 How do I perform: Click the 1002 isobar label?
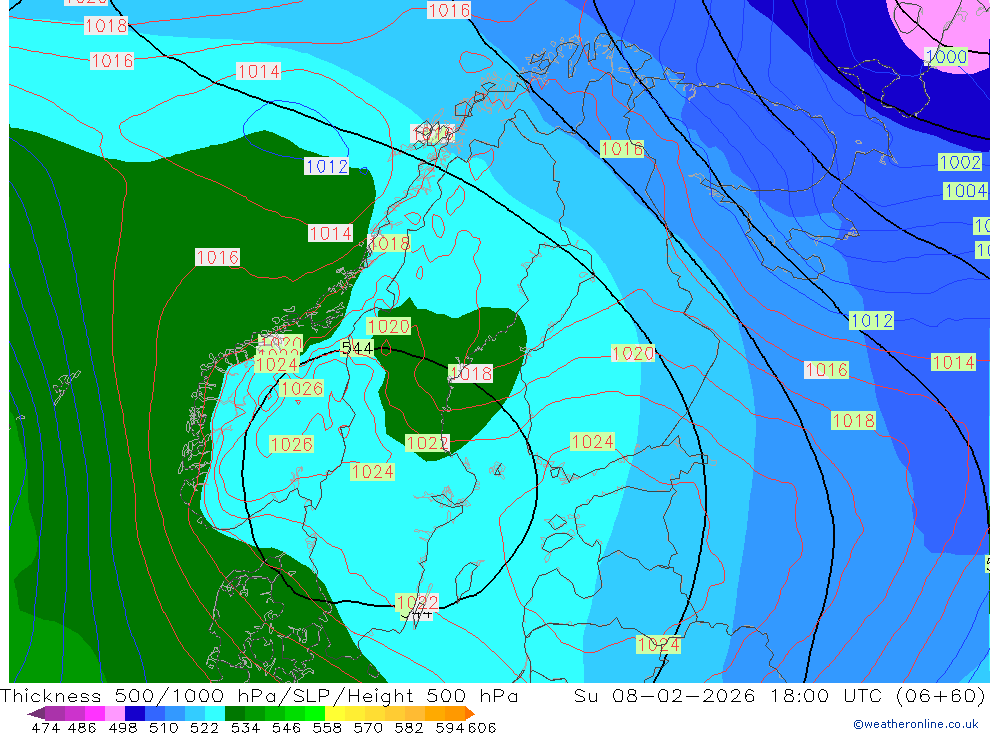click(960, 162)
